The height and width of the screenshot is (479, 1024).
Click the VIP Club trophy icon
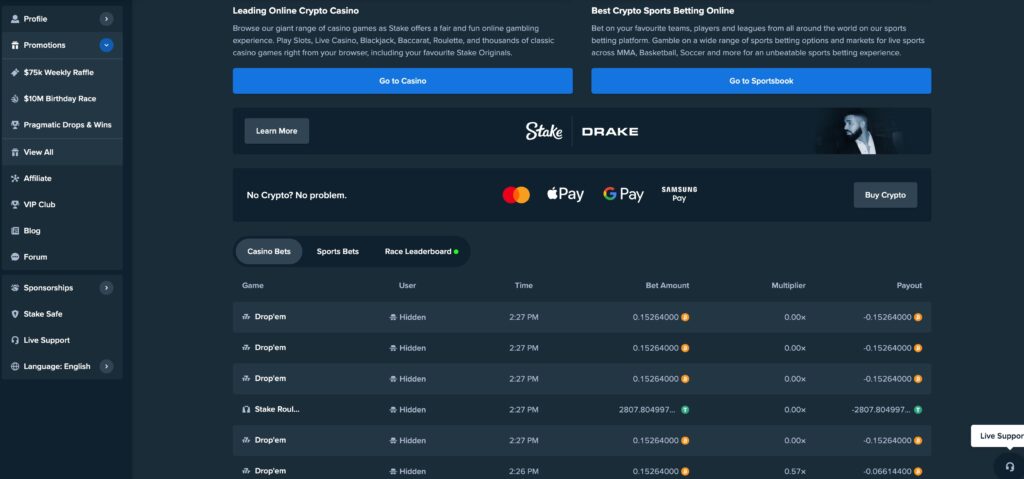tap(15, 205)
